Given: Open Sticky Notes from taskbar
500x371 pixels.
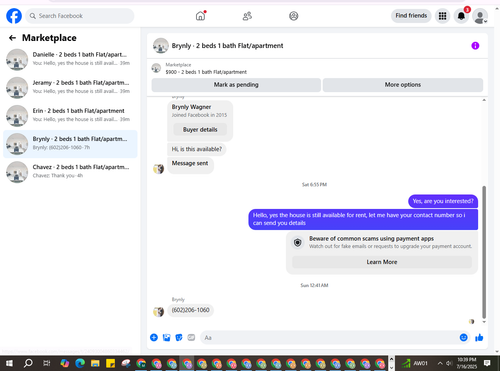Looking at the screenshot, I should click(110, 363).
